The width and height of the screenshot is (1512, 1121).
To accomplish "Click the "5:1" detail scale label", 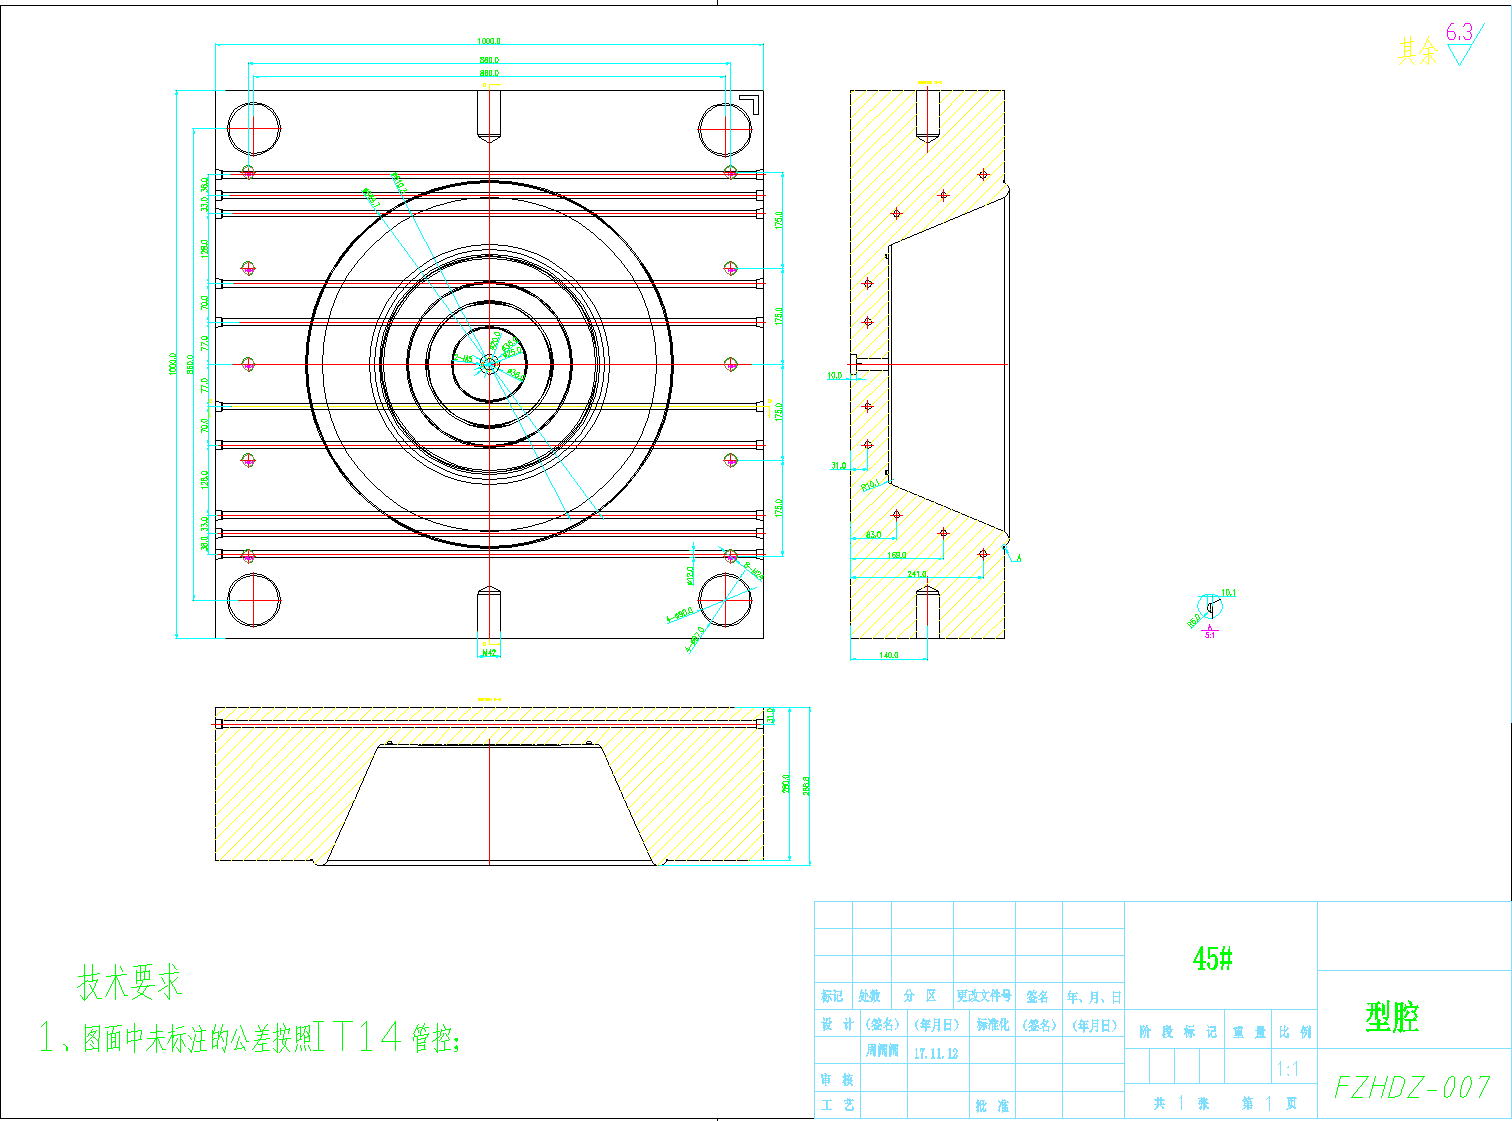I will pos(1210,634).
